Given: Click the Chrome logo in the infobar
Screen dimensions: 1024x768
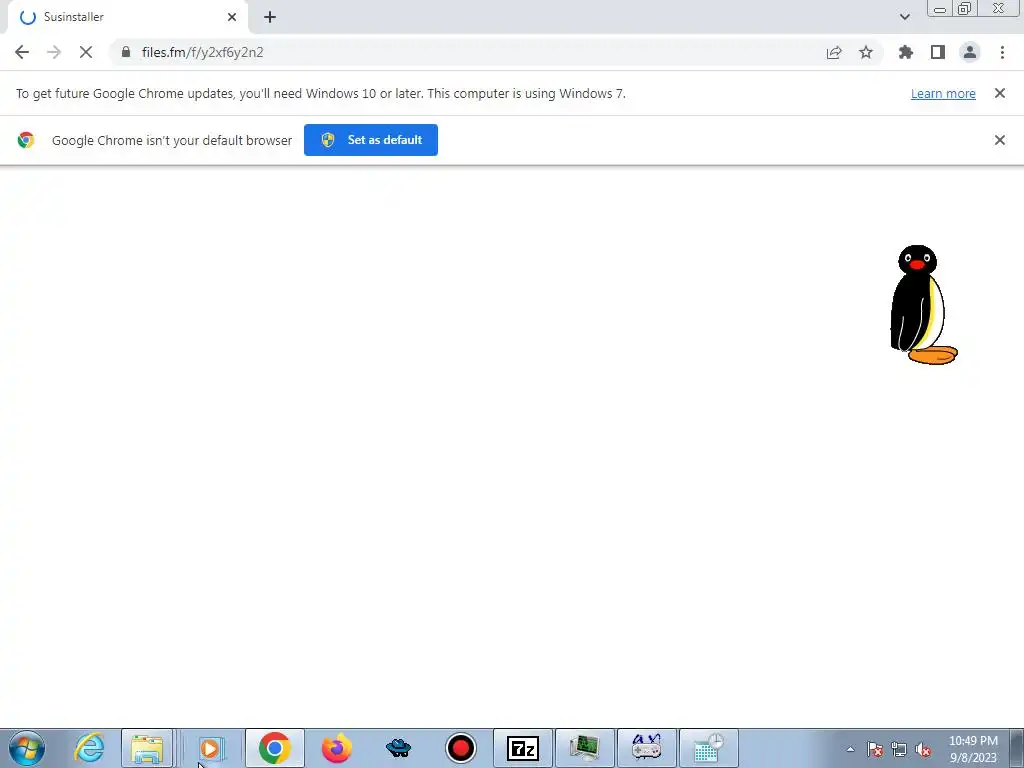Looking at the screenshot, I should [x=25, y=140].
